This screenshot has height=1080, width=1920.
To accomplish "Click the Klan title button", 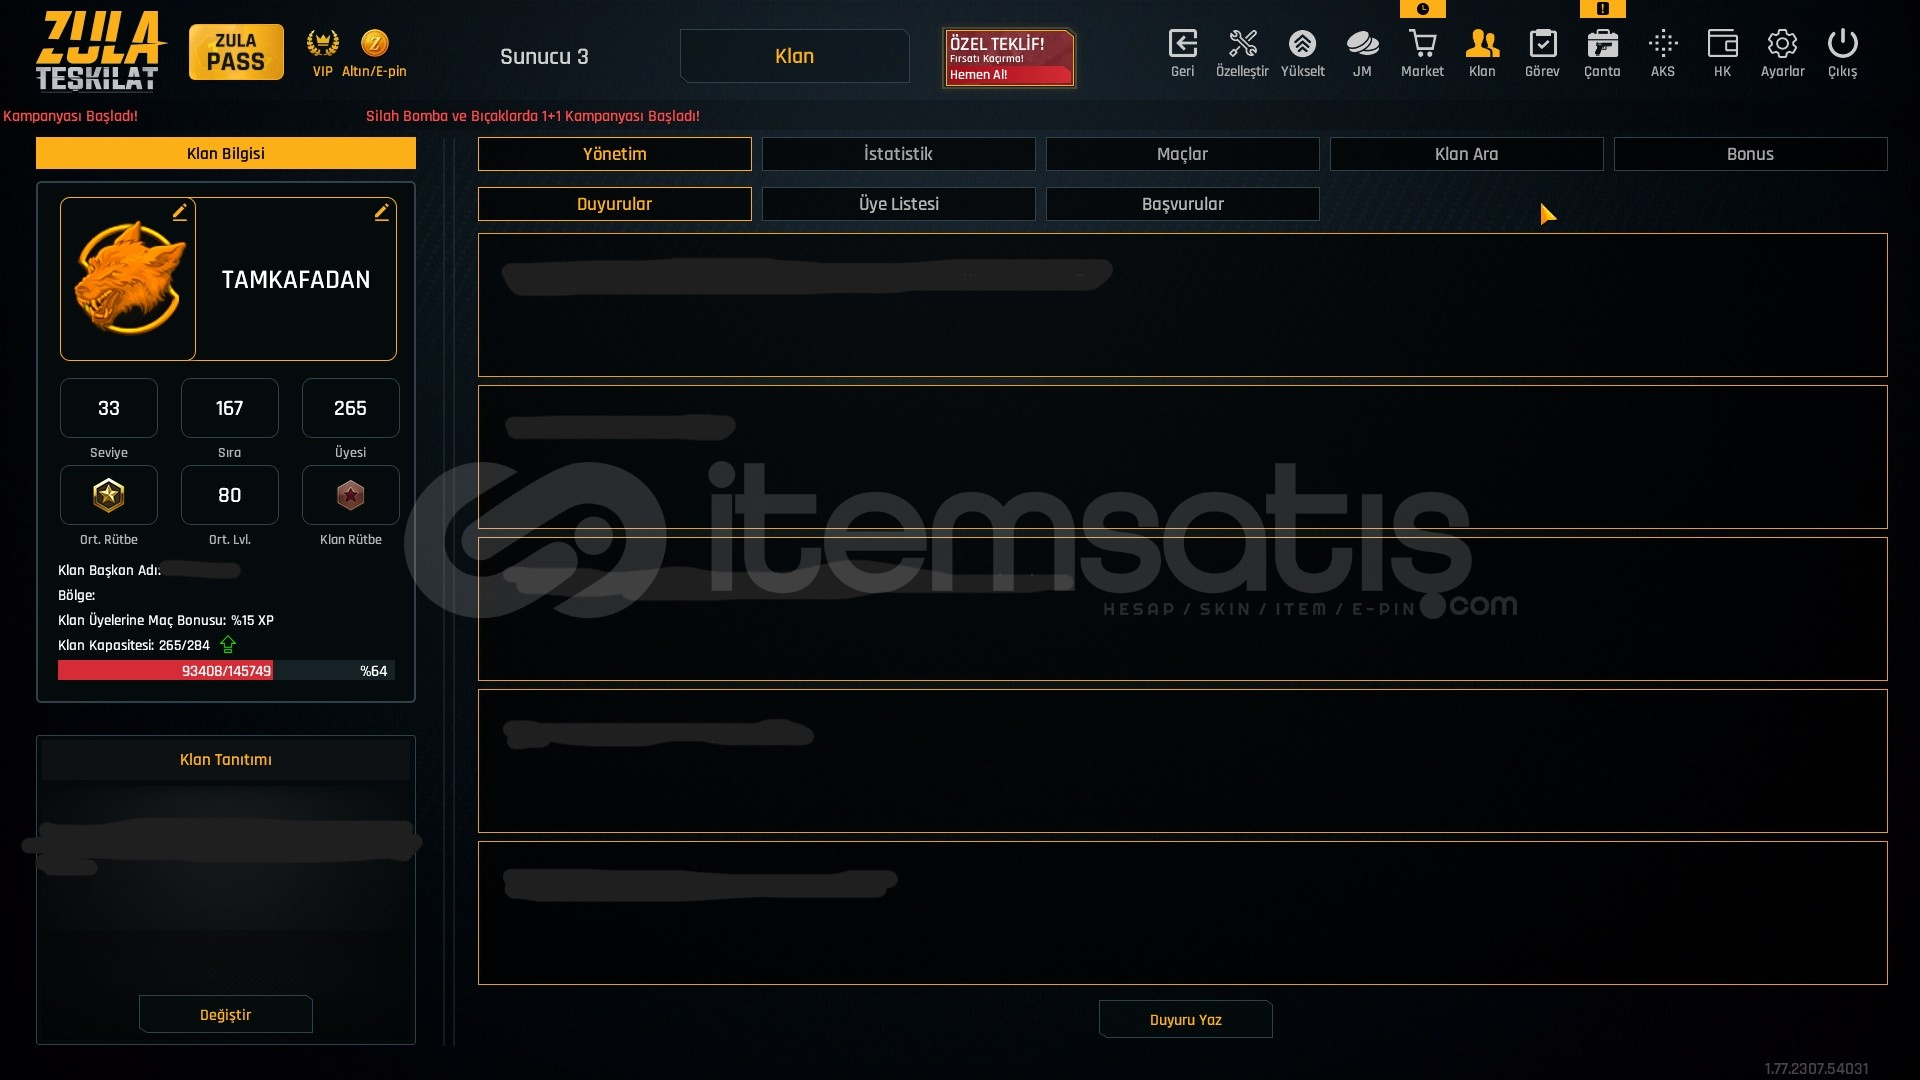I will [795, 56].
